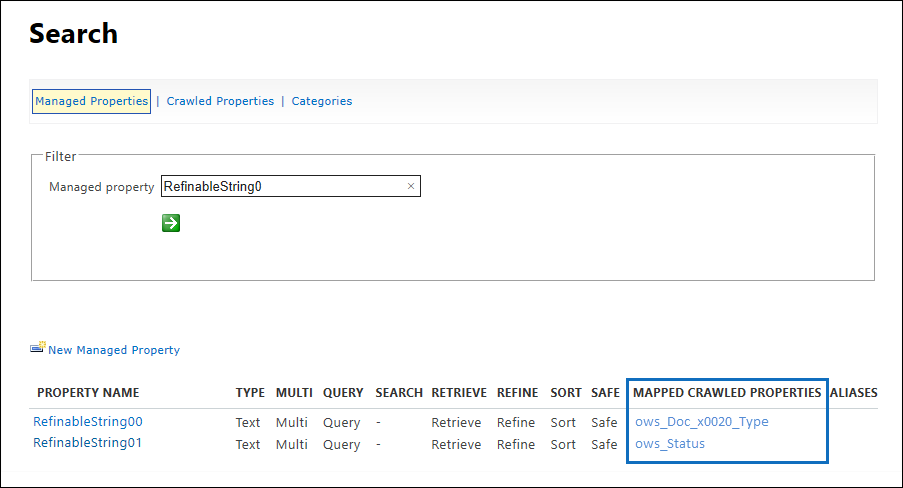The width and height of the screenshot is (903, 488).
Task: Open RefinableString01 managed property
Action: (87, 443)
